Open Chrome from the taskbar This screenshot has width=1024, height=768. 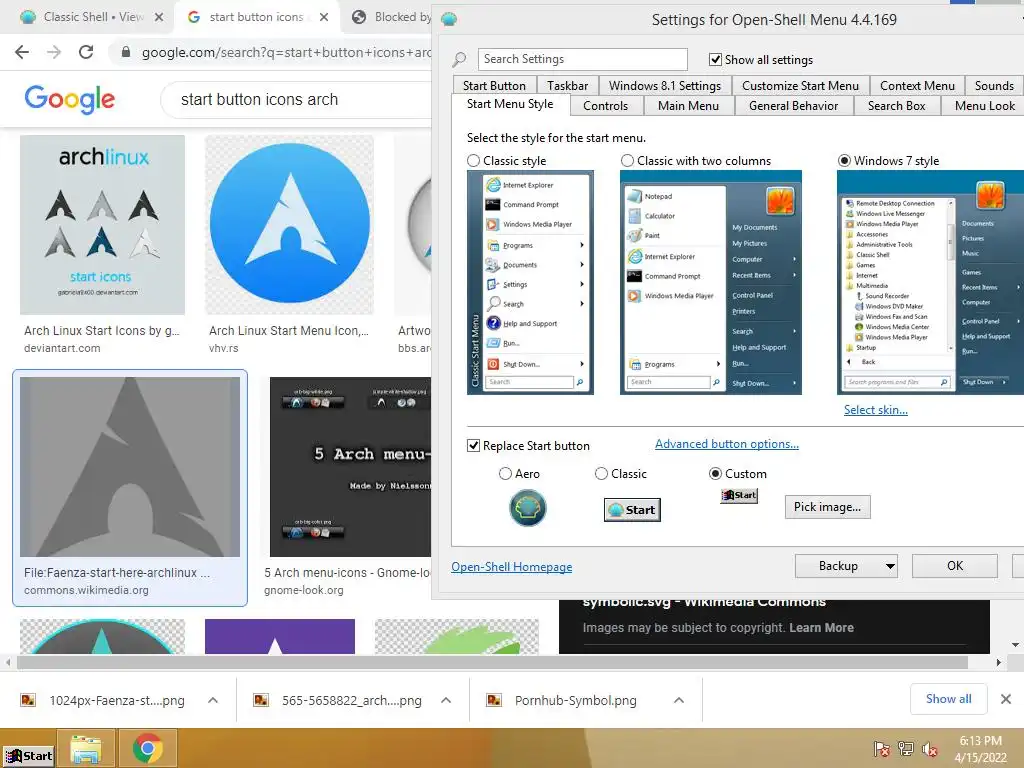[x=148, y=748]
